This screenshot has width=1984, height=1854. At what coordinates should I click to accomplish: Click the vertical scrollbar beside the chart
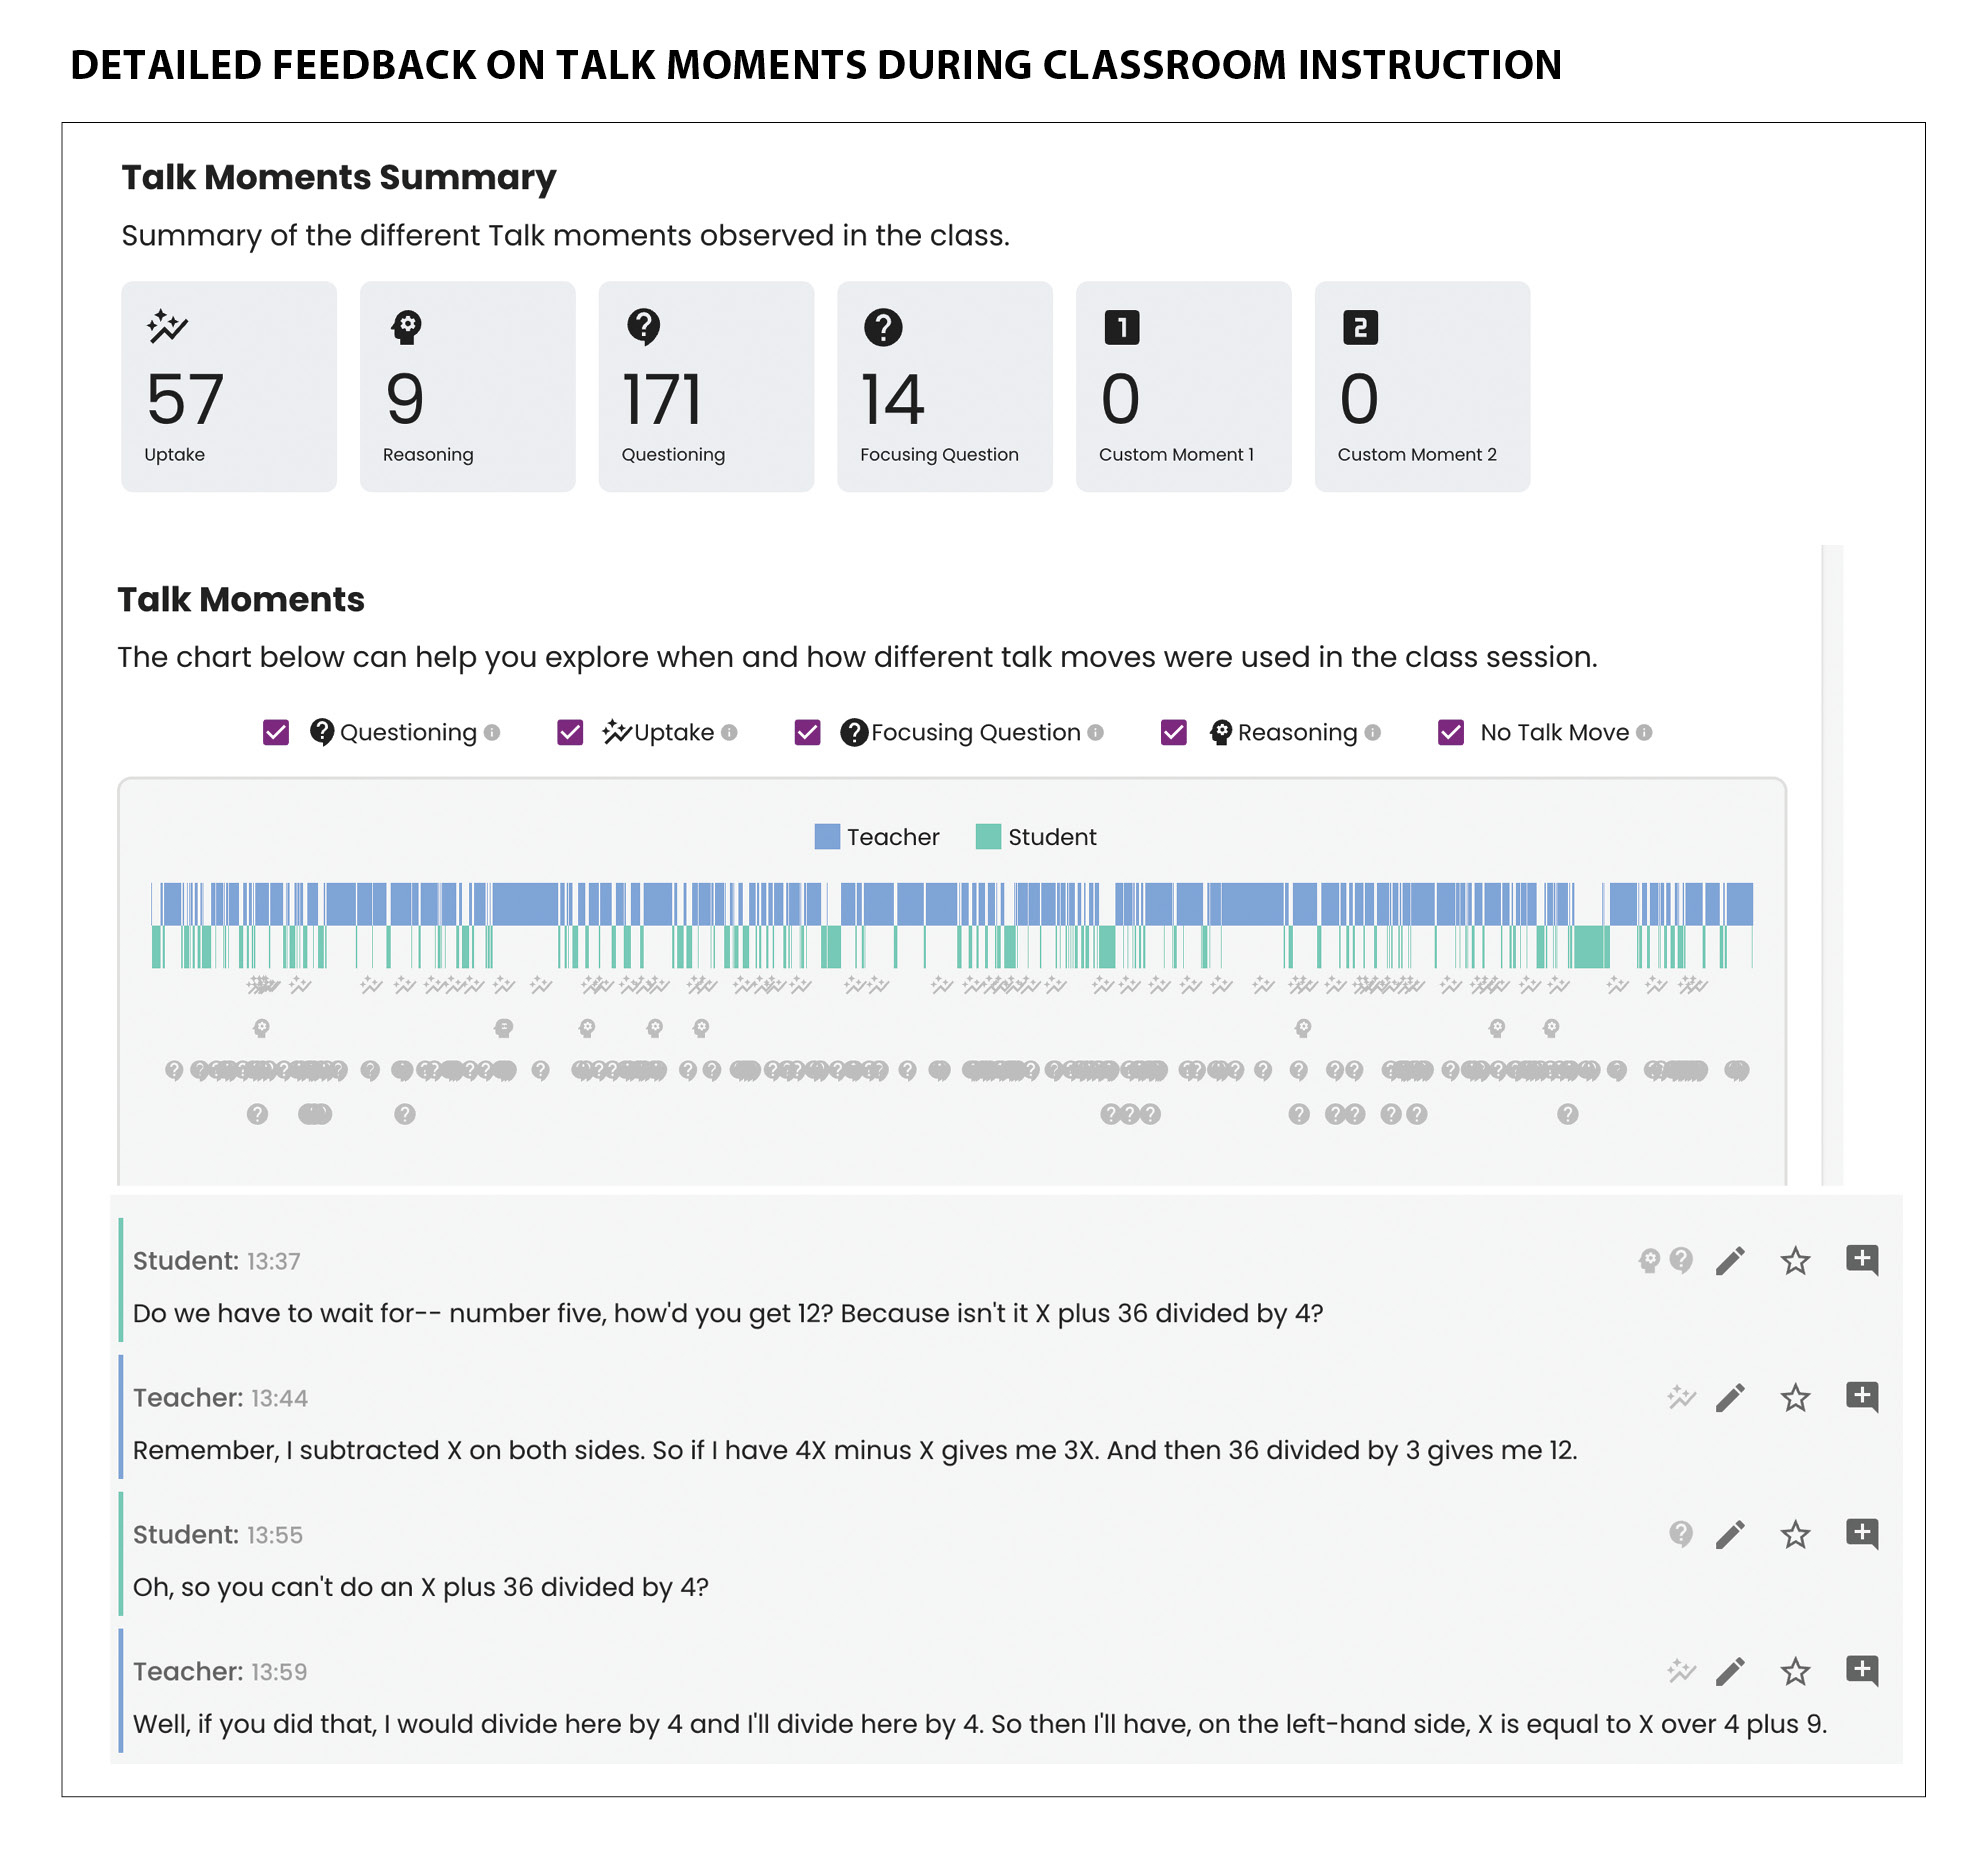click(x=1832, y=860)
